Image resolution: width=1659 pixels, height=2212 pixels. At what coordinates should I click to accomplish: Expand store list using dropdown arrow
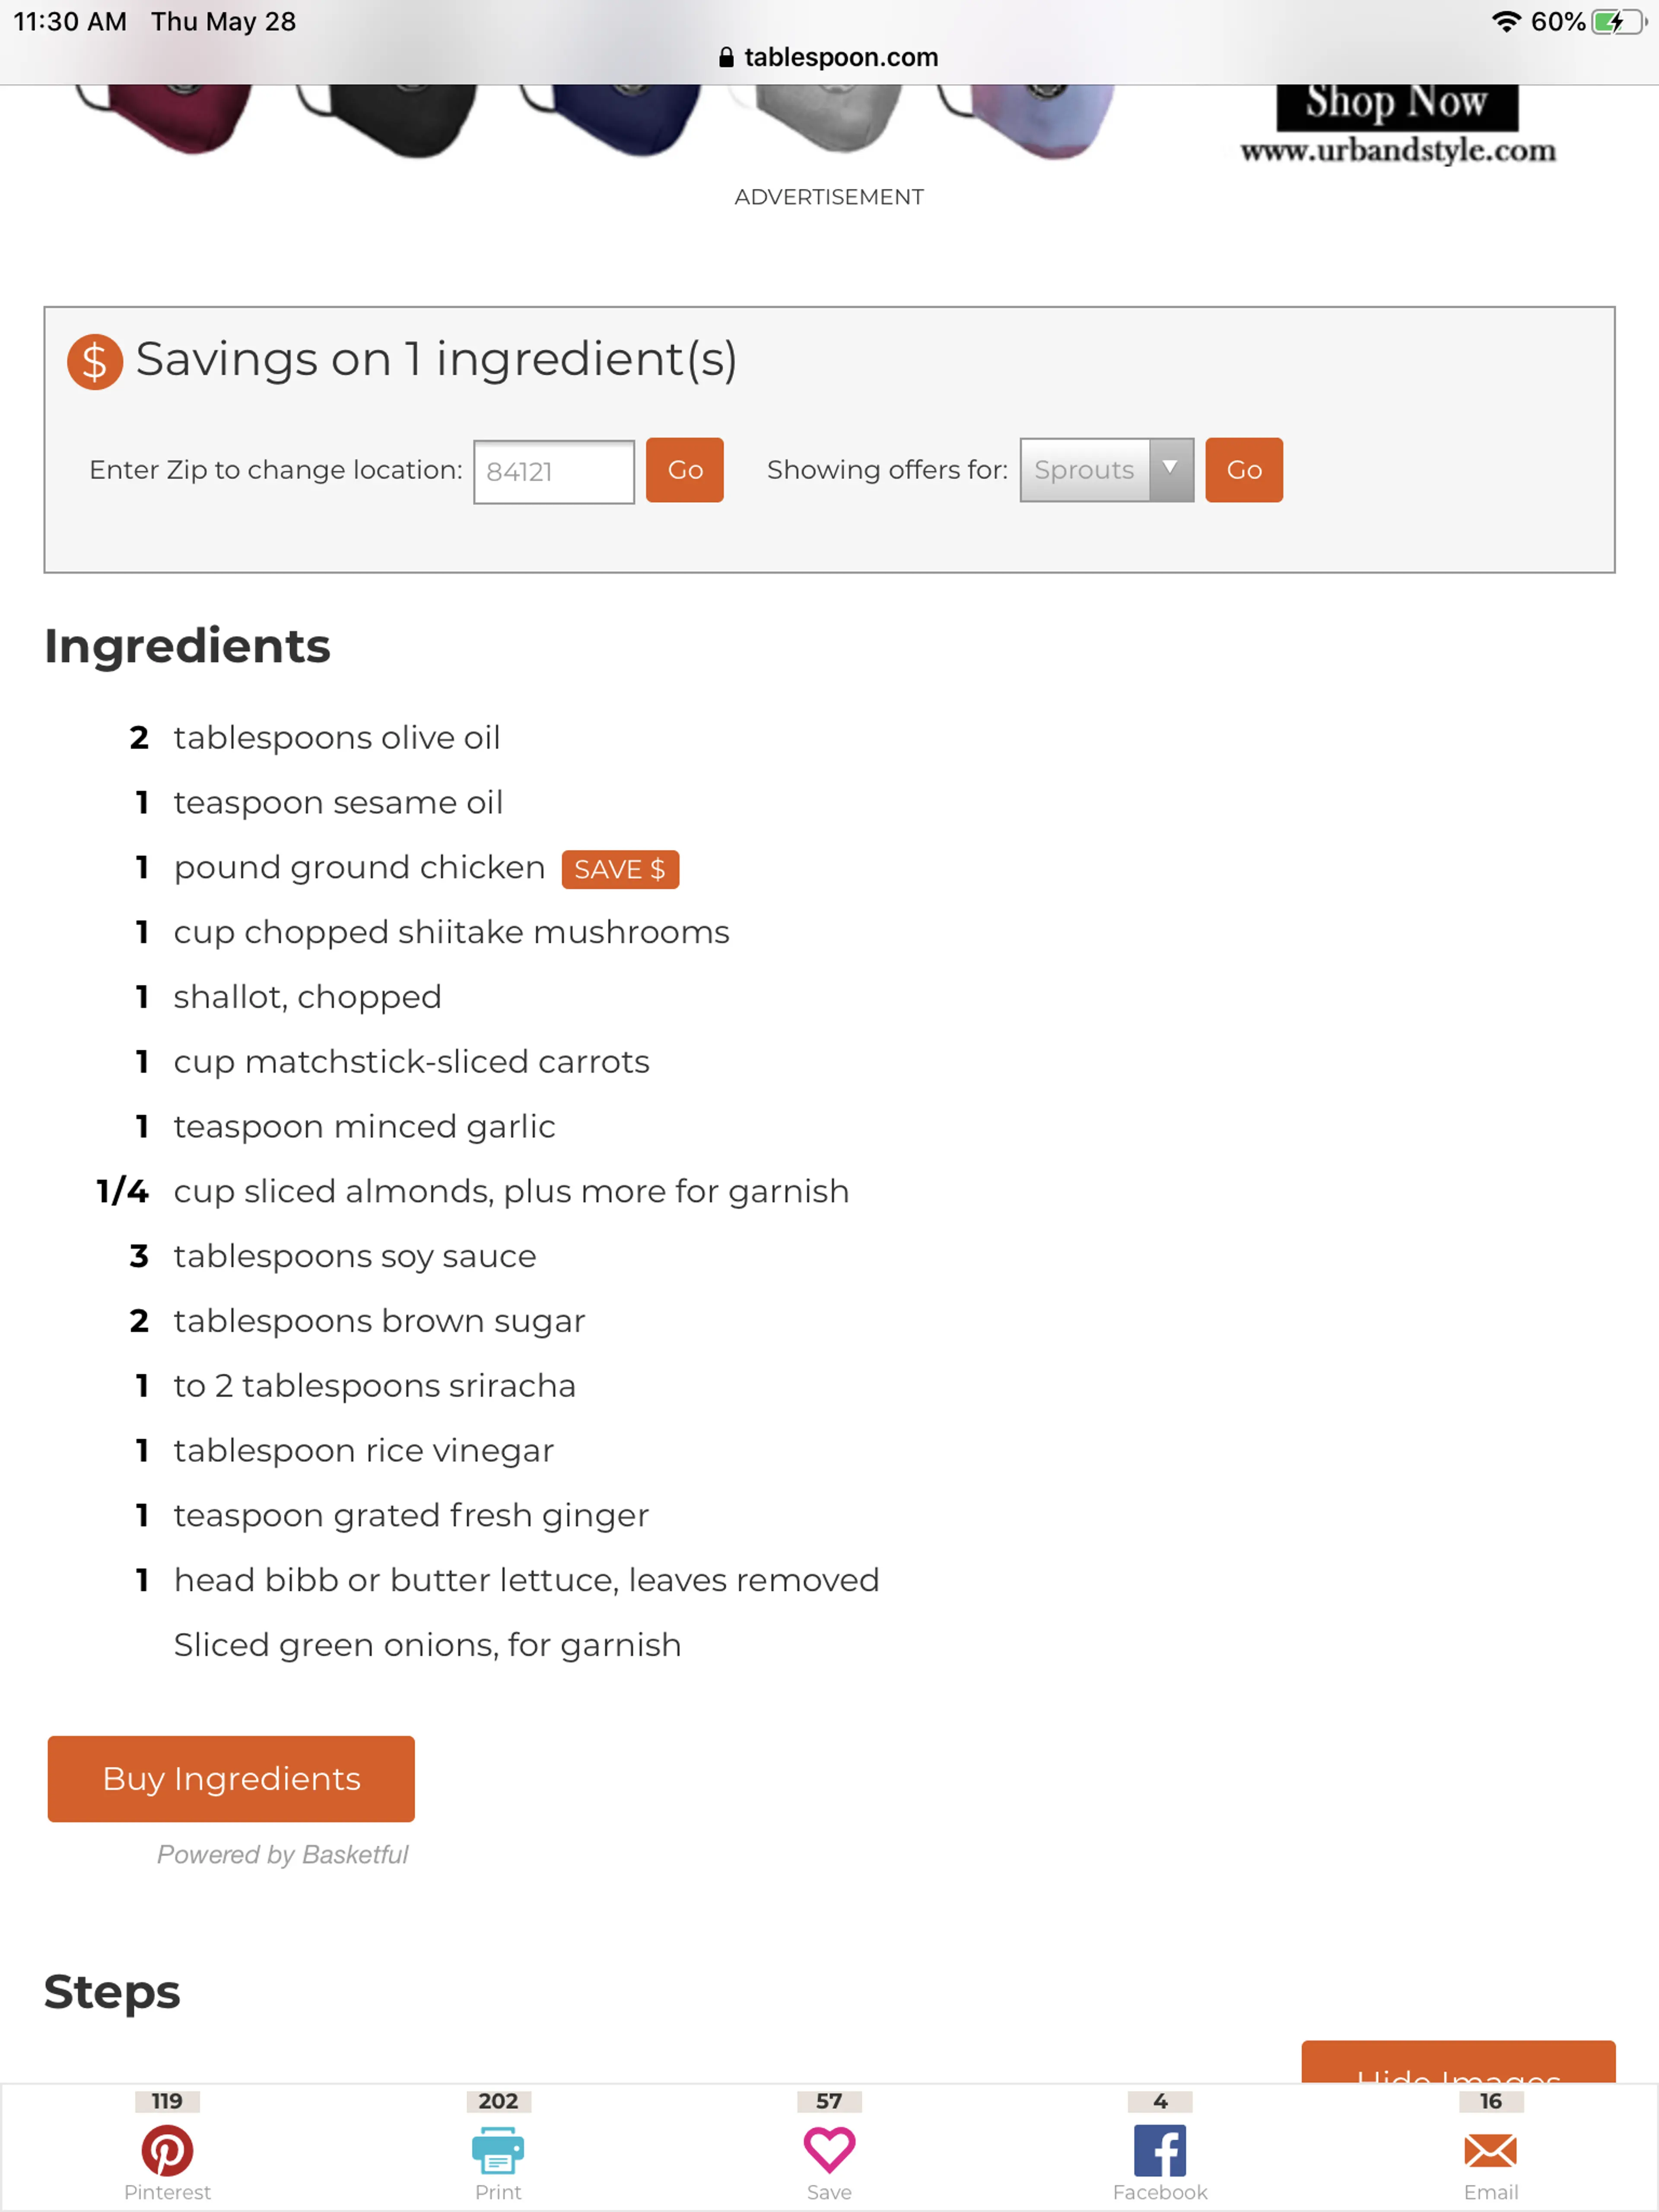pyautogui.click(x=1171, y=469)
